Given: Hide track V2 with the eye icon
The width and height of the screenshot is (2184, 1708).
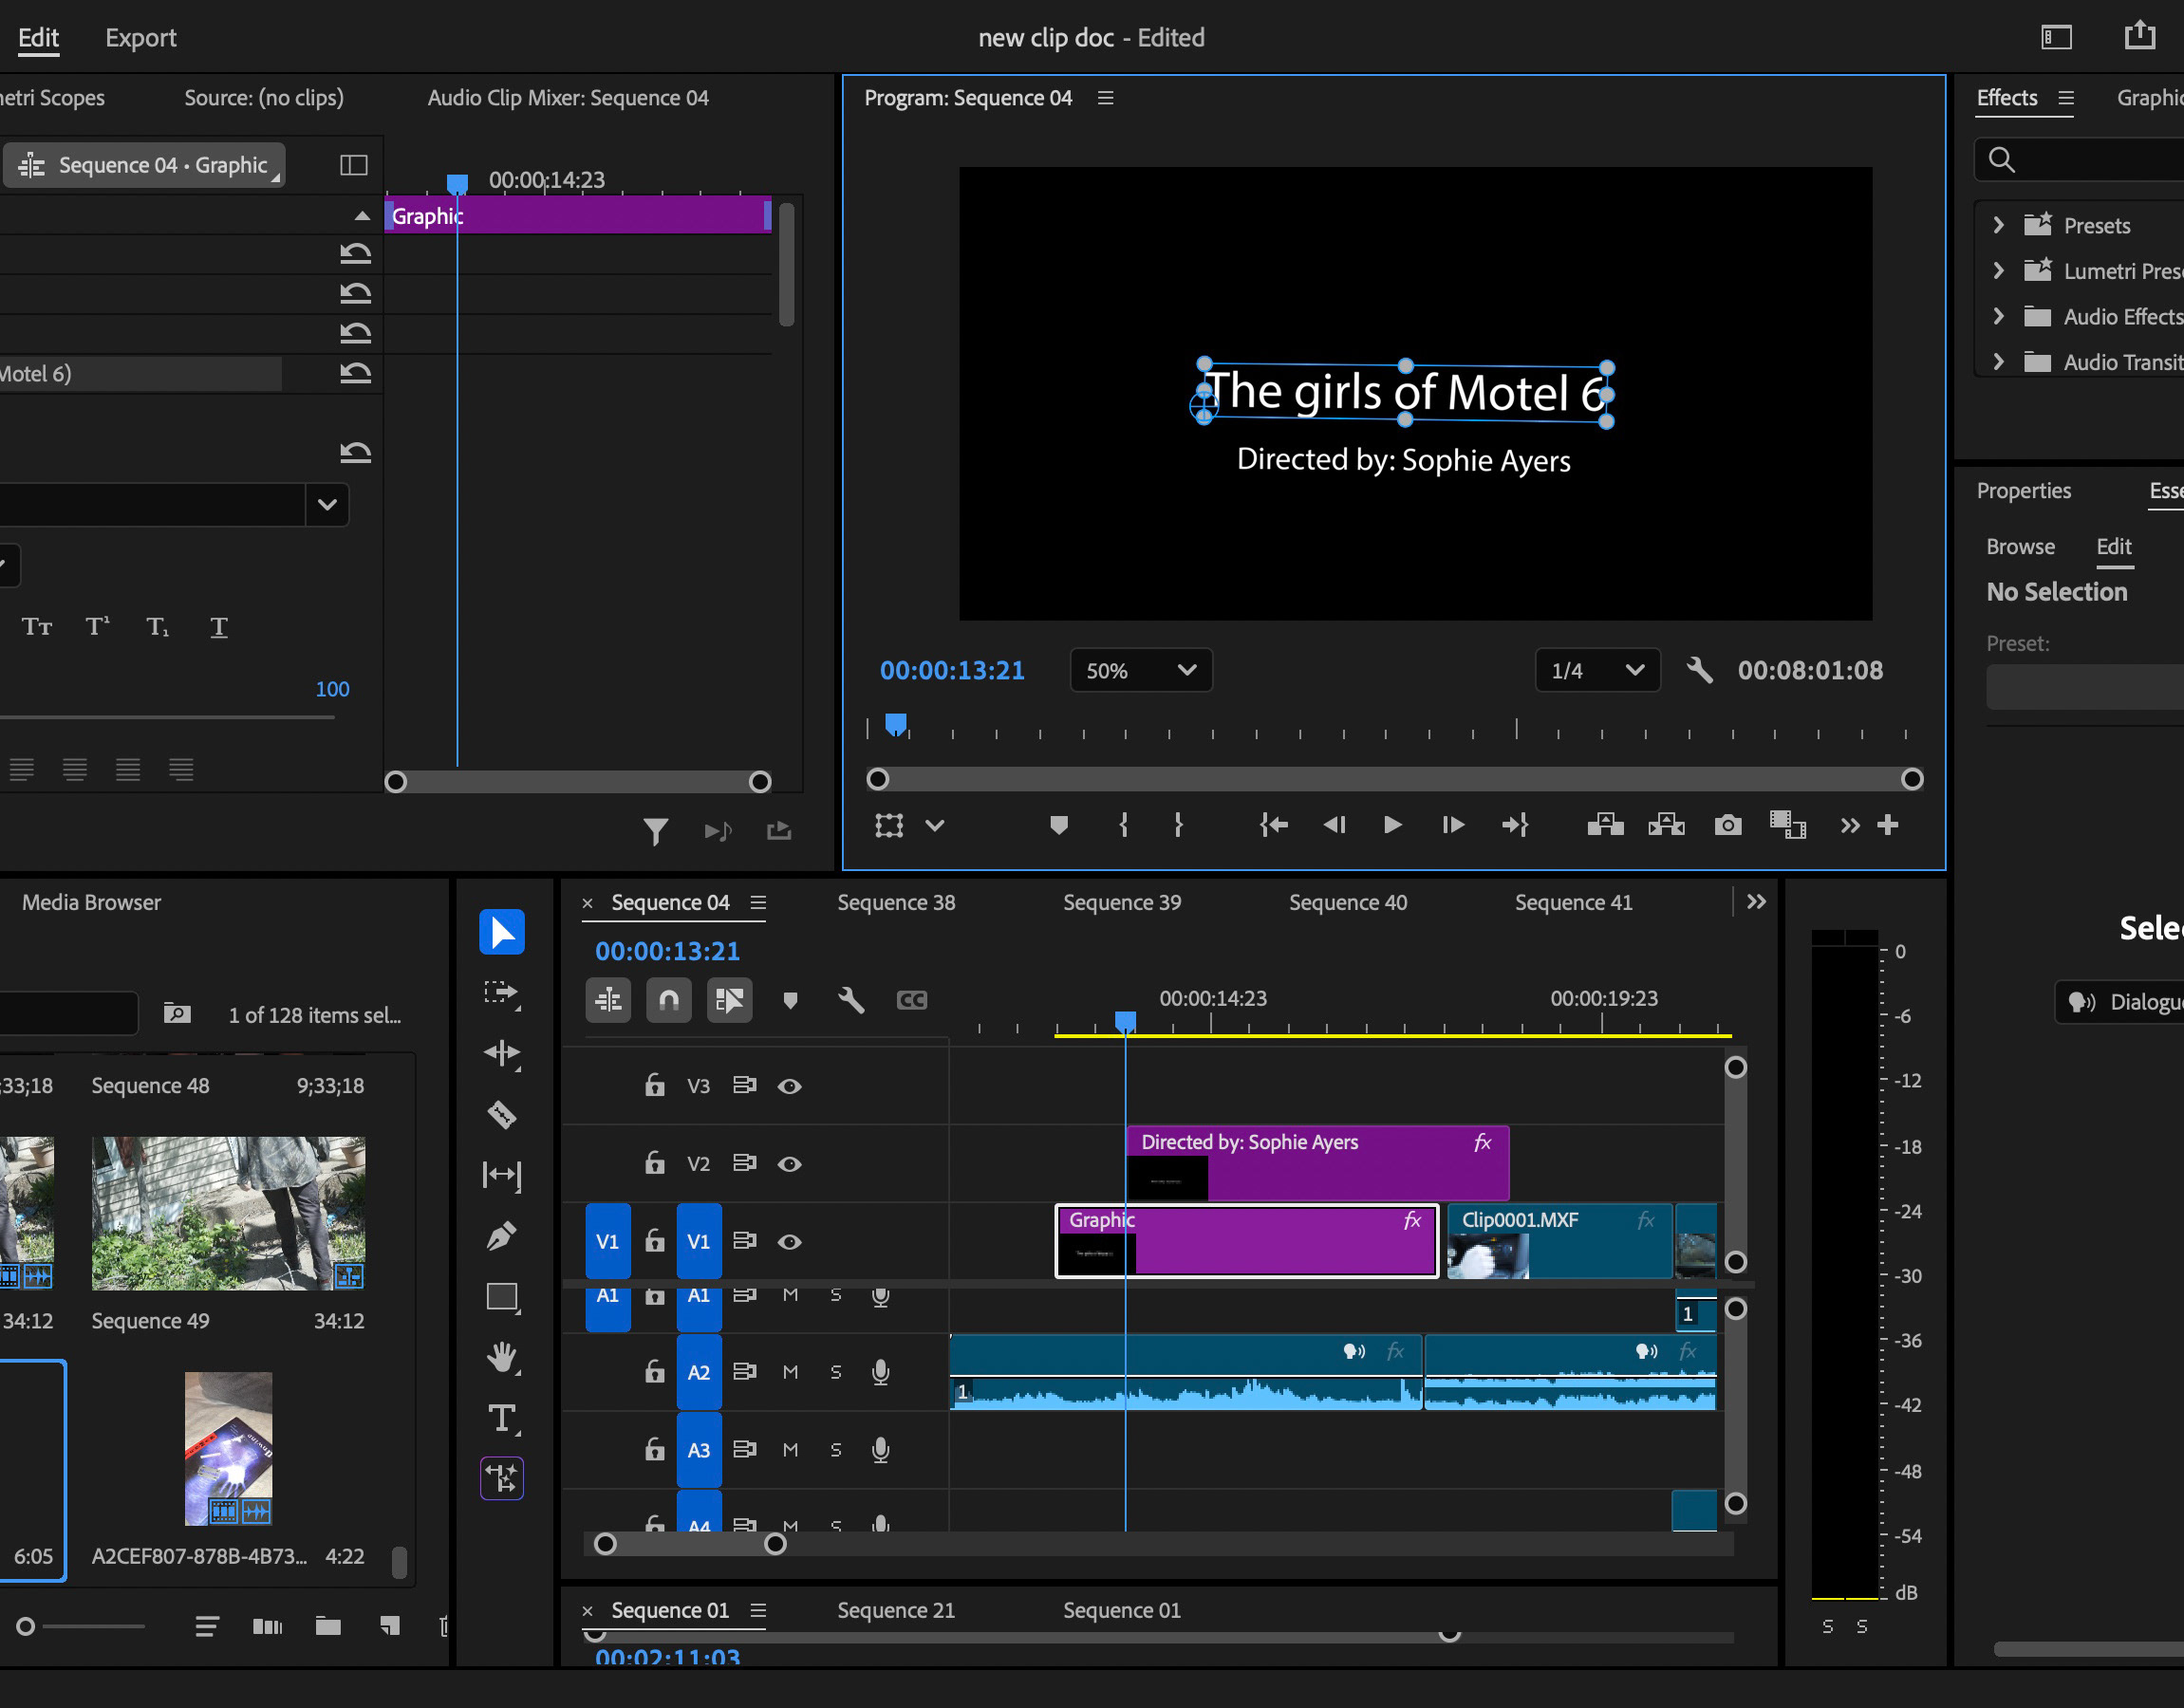Looking at the screenshot, I should 789,1164.
